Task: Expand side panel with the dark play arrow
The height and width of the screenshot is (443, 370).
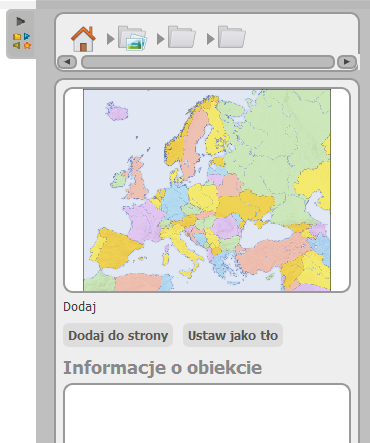Action: [x=21, y=22]
